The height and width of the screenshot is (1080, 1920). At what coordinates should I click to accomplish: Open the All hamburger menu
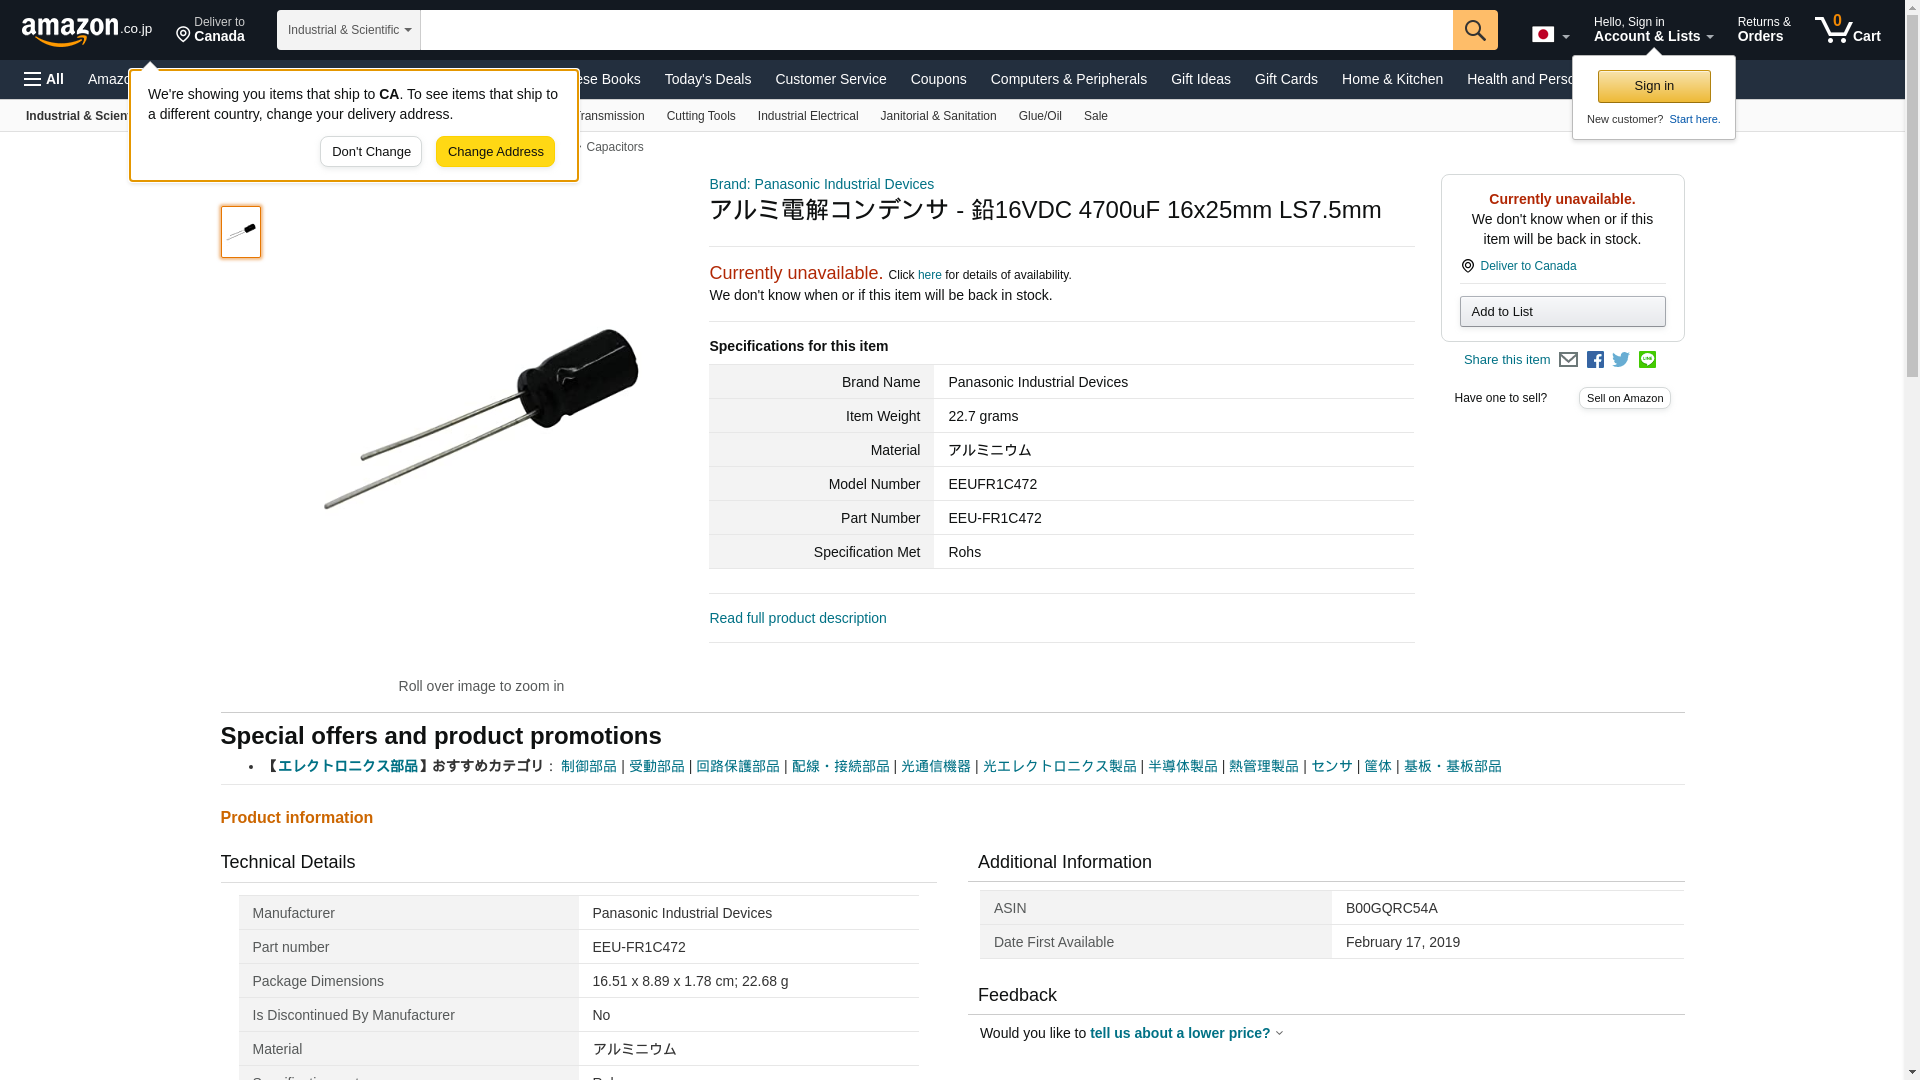pyautogui.click(x=44, y=79)
